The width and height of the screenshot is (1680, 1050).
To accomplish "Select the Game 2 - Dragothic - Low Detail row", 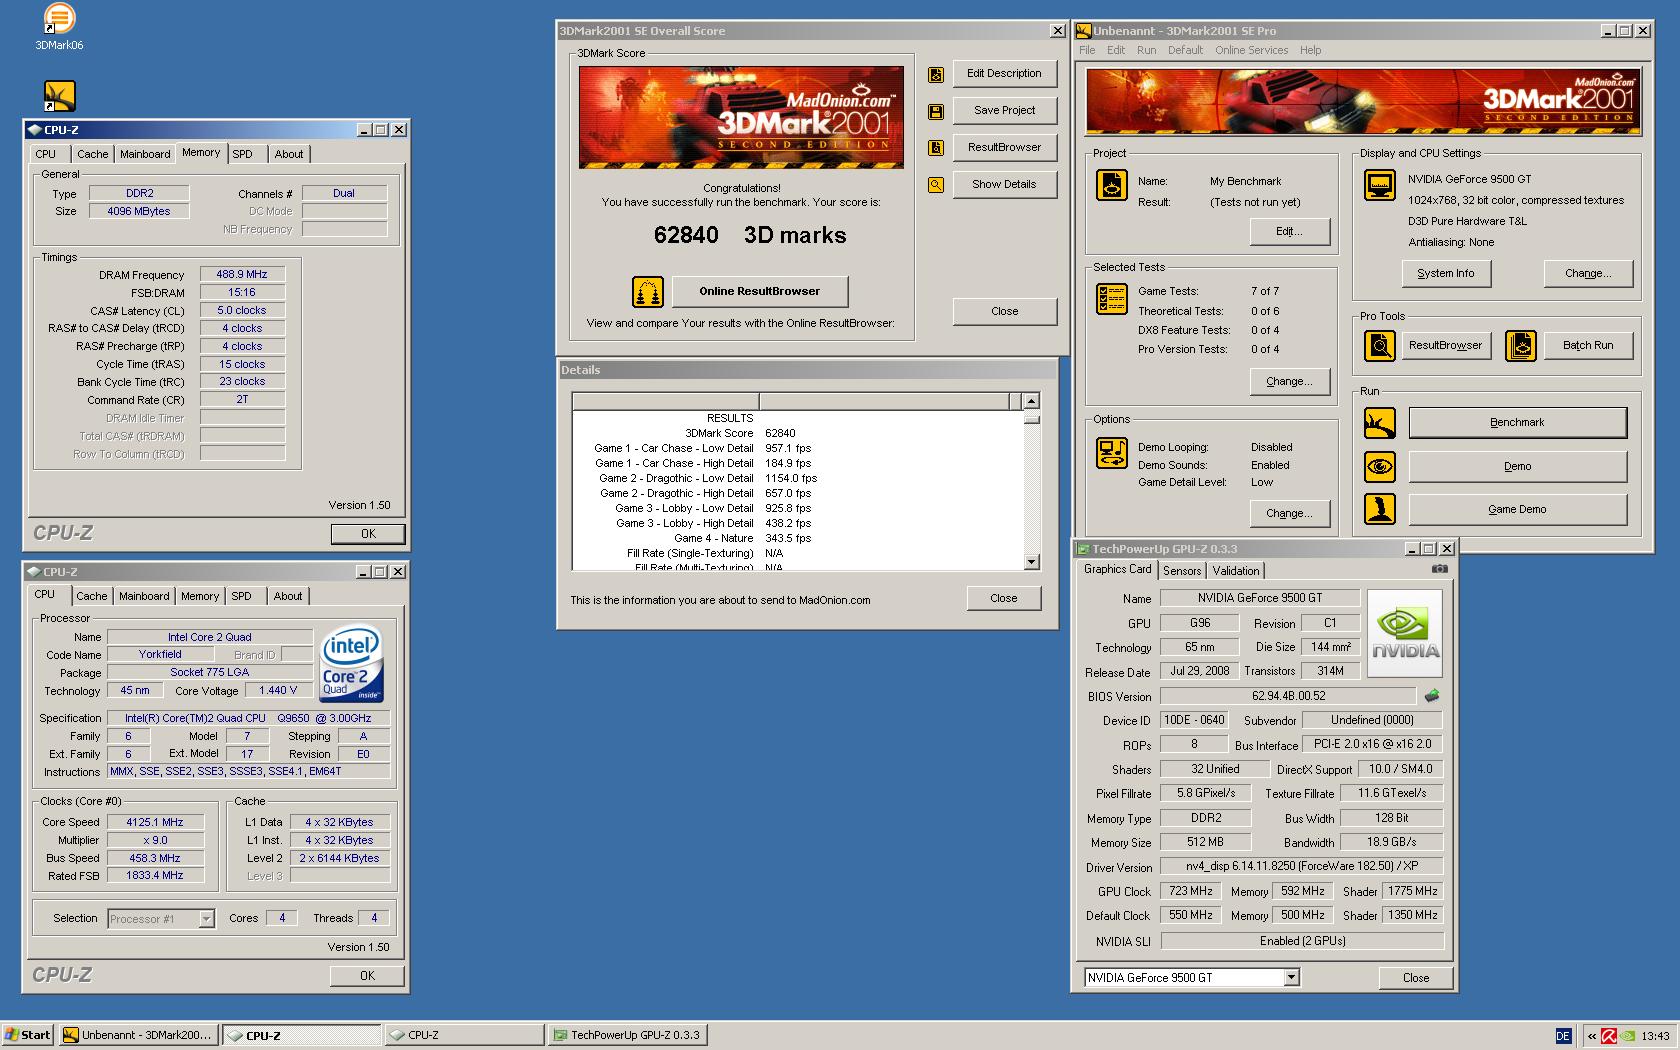I will 798,479.
